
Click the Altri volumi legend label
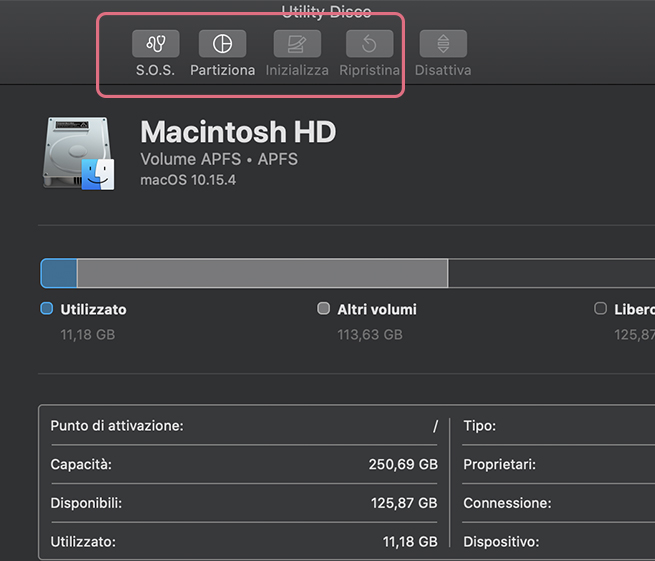click(377, 310)
